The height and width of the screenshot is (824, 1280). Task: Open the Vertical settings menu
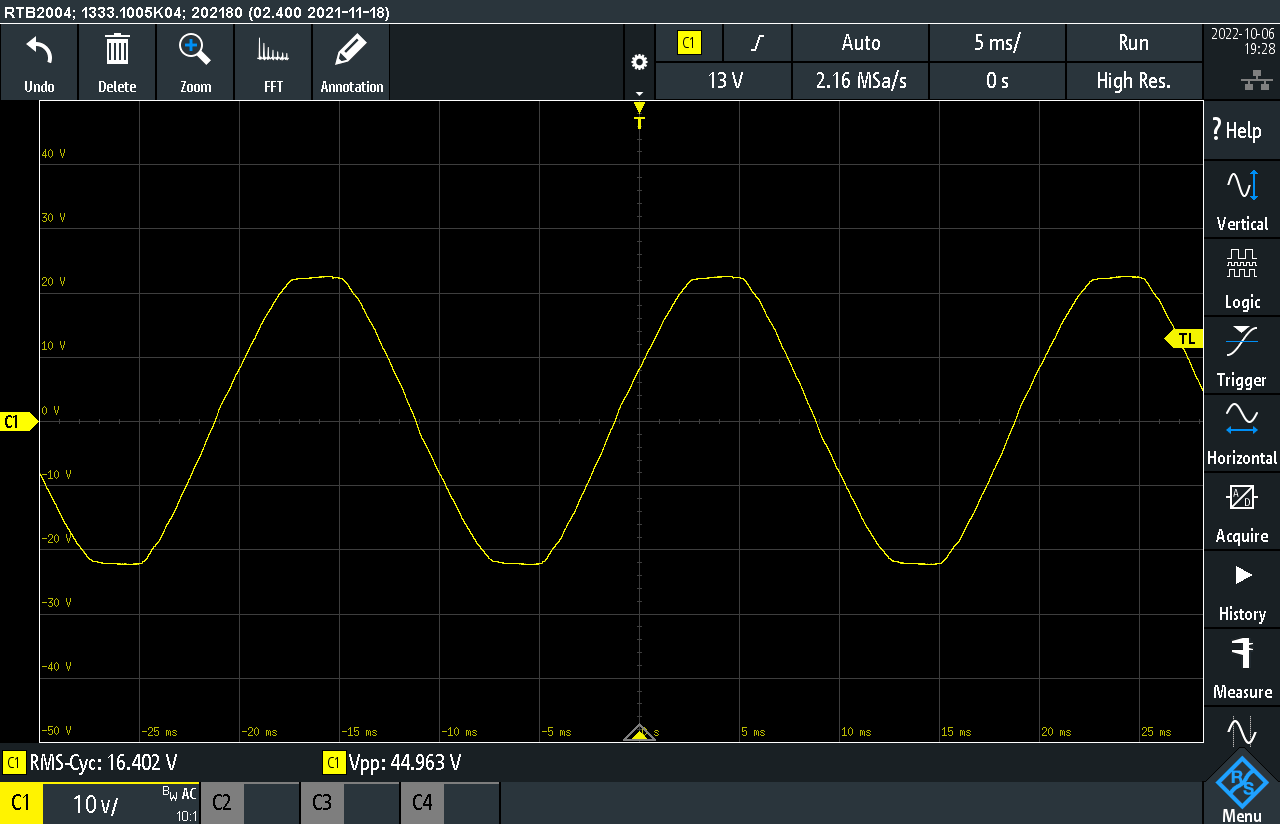1241,199
